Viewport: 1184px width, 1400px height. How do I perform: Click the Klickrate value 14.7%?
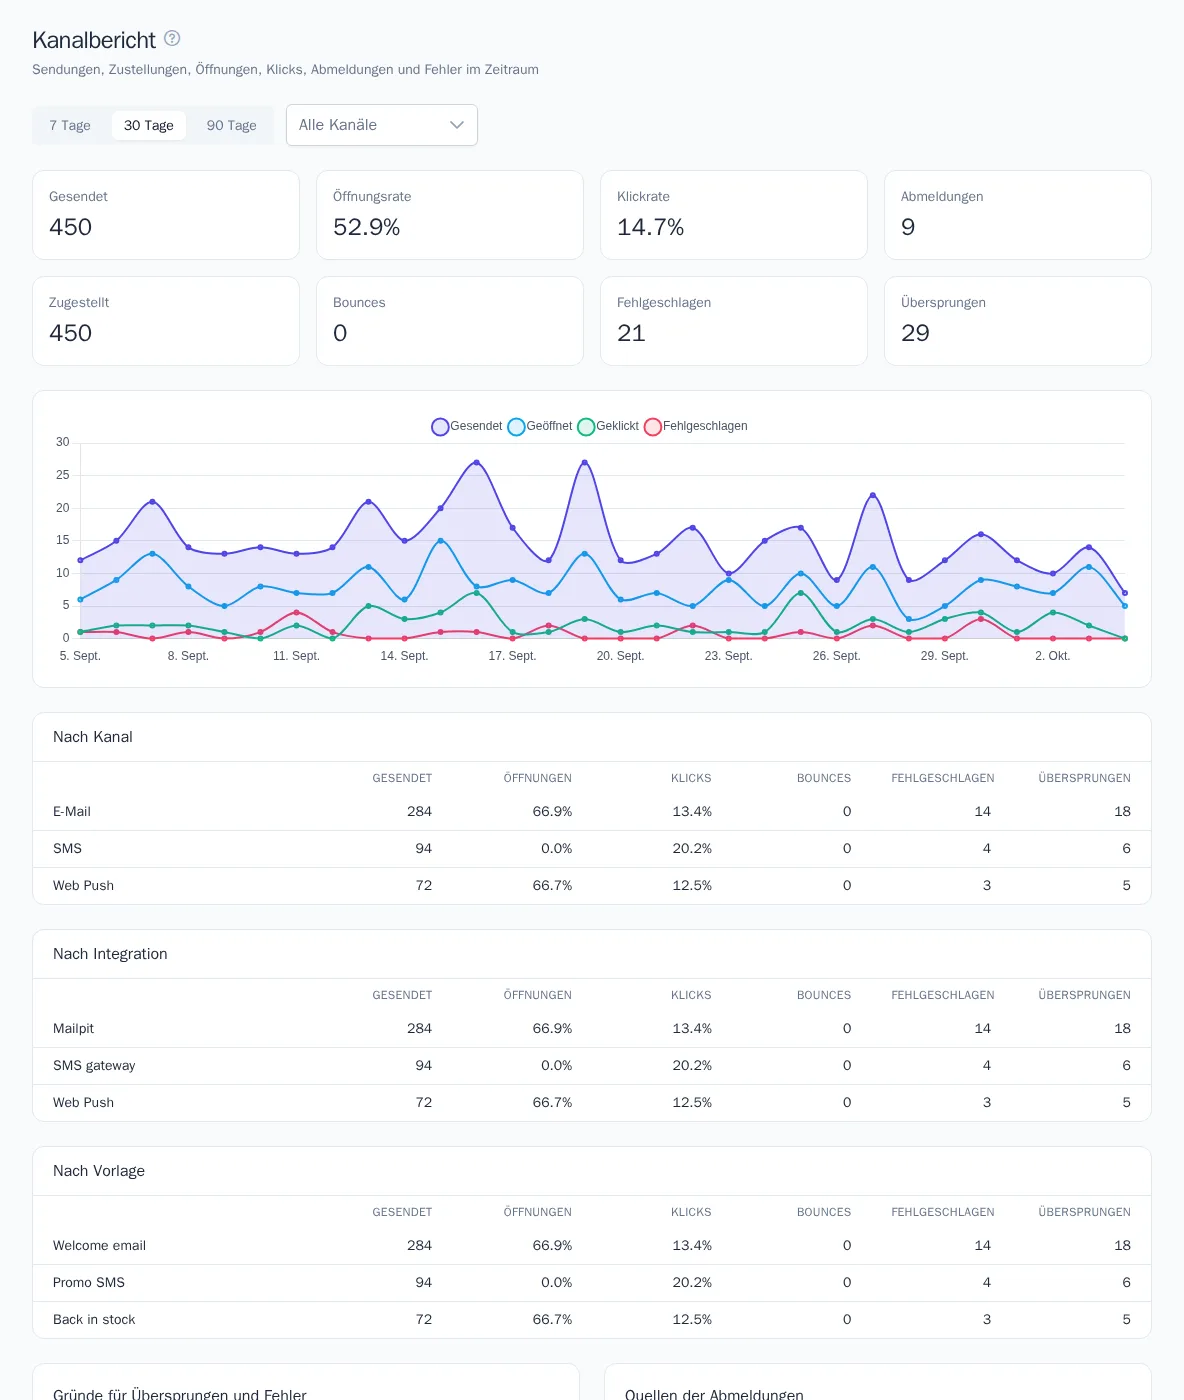651,227
